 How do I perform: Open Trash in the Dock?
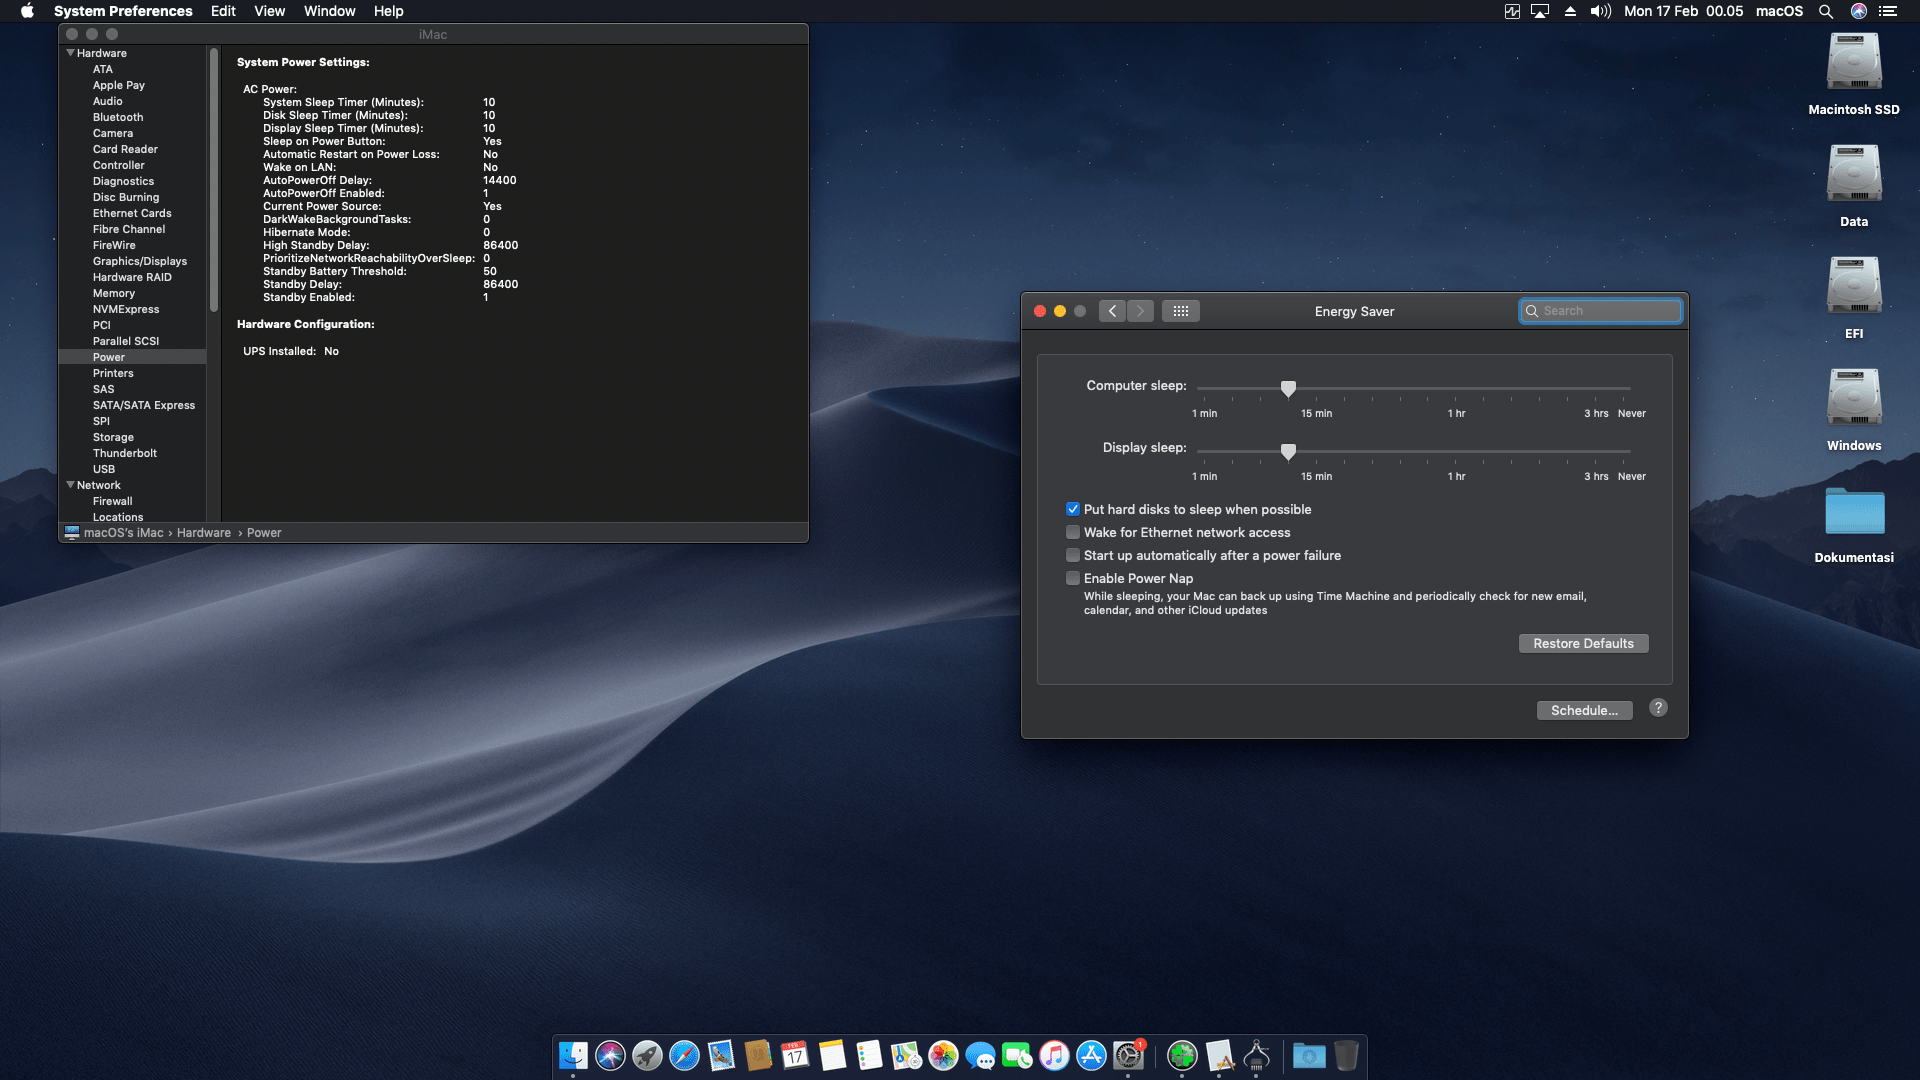coord(1346,1055)
